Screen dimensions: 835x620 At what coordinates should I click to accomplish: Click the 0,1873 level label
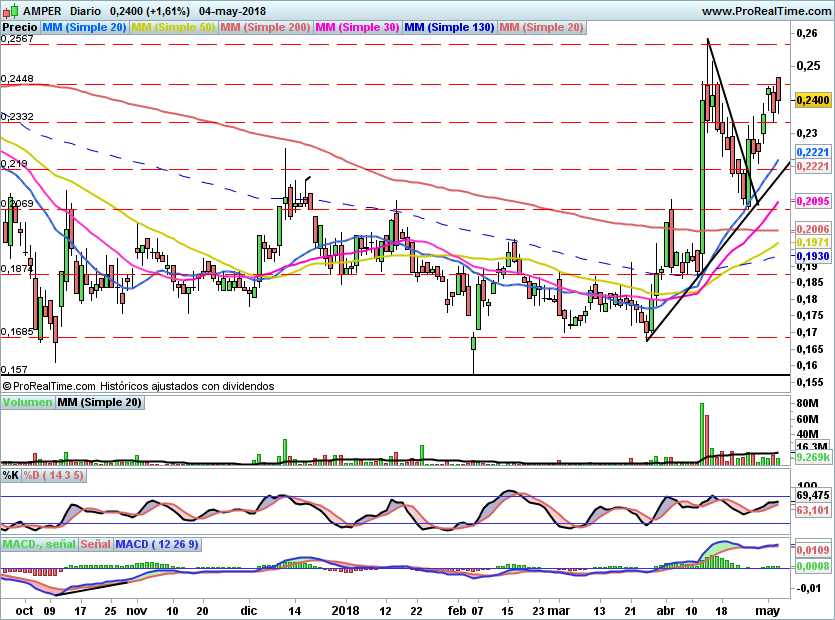17,269
